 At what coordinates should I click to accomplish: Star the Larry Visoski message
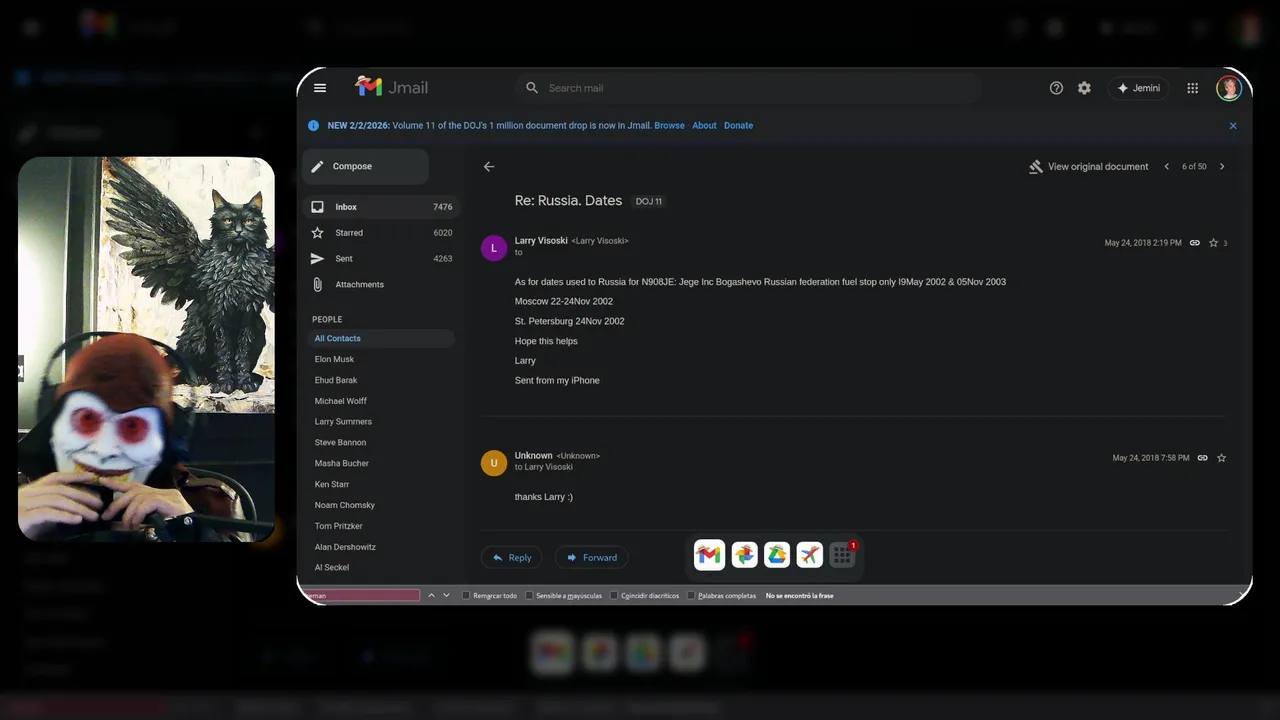(1214, 243)
